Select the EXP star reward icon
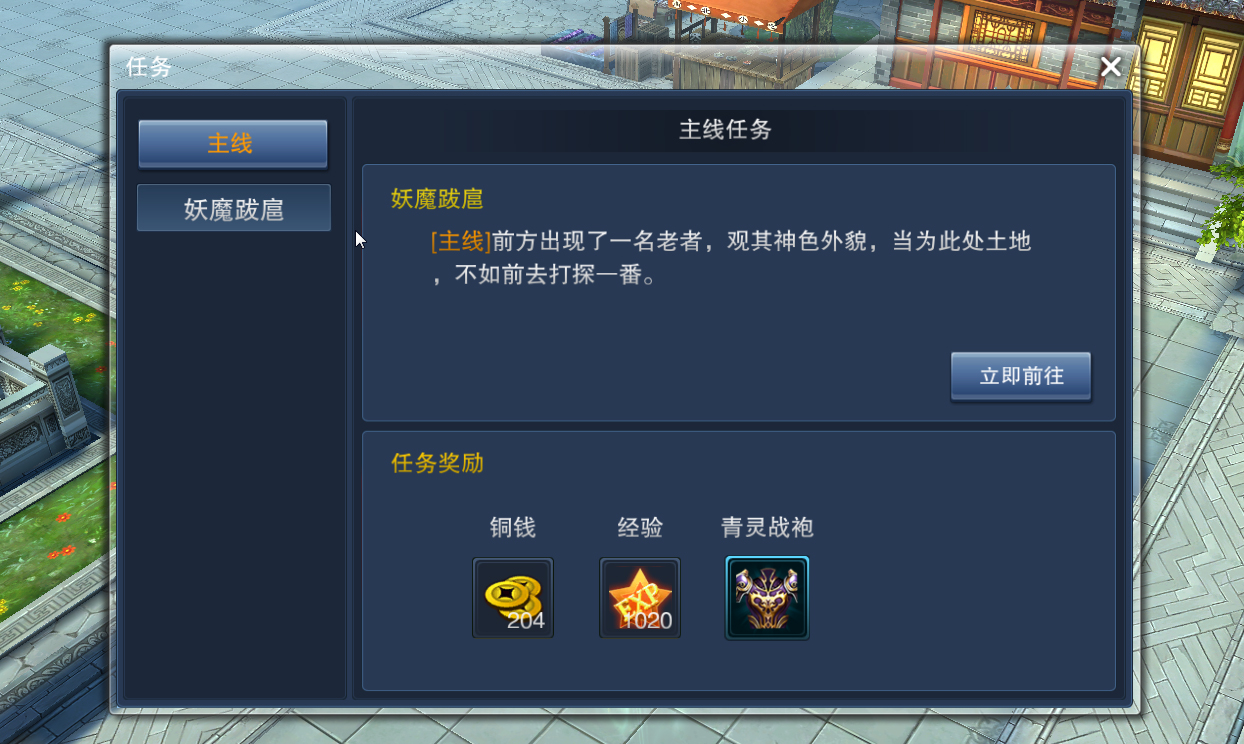The height and width of the screenshot is (744, 1244). (640, 598)
